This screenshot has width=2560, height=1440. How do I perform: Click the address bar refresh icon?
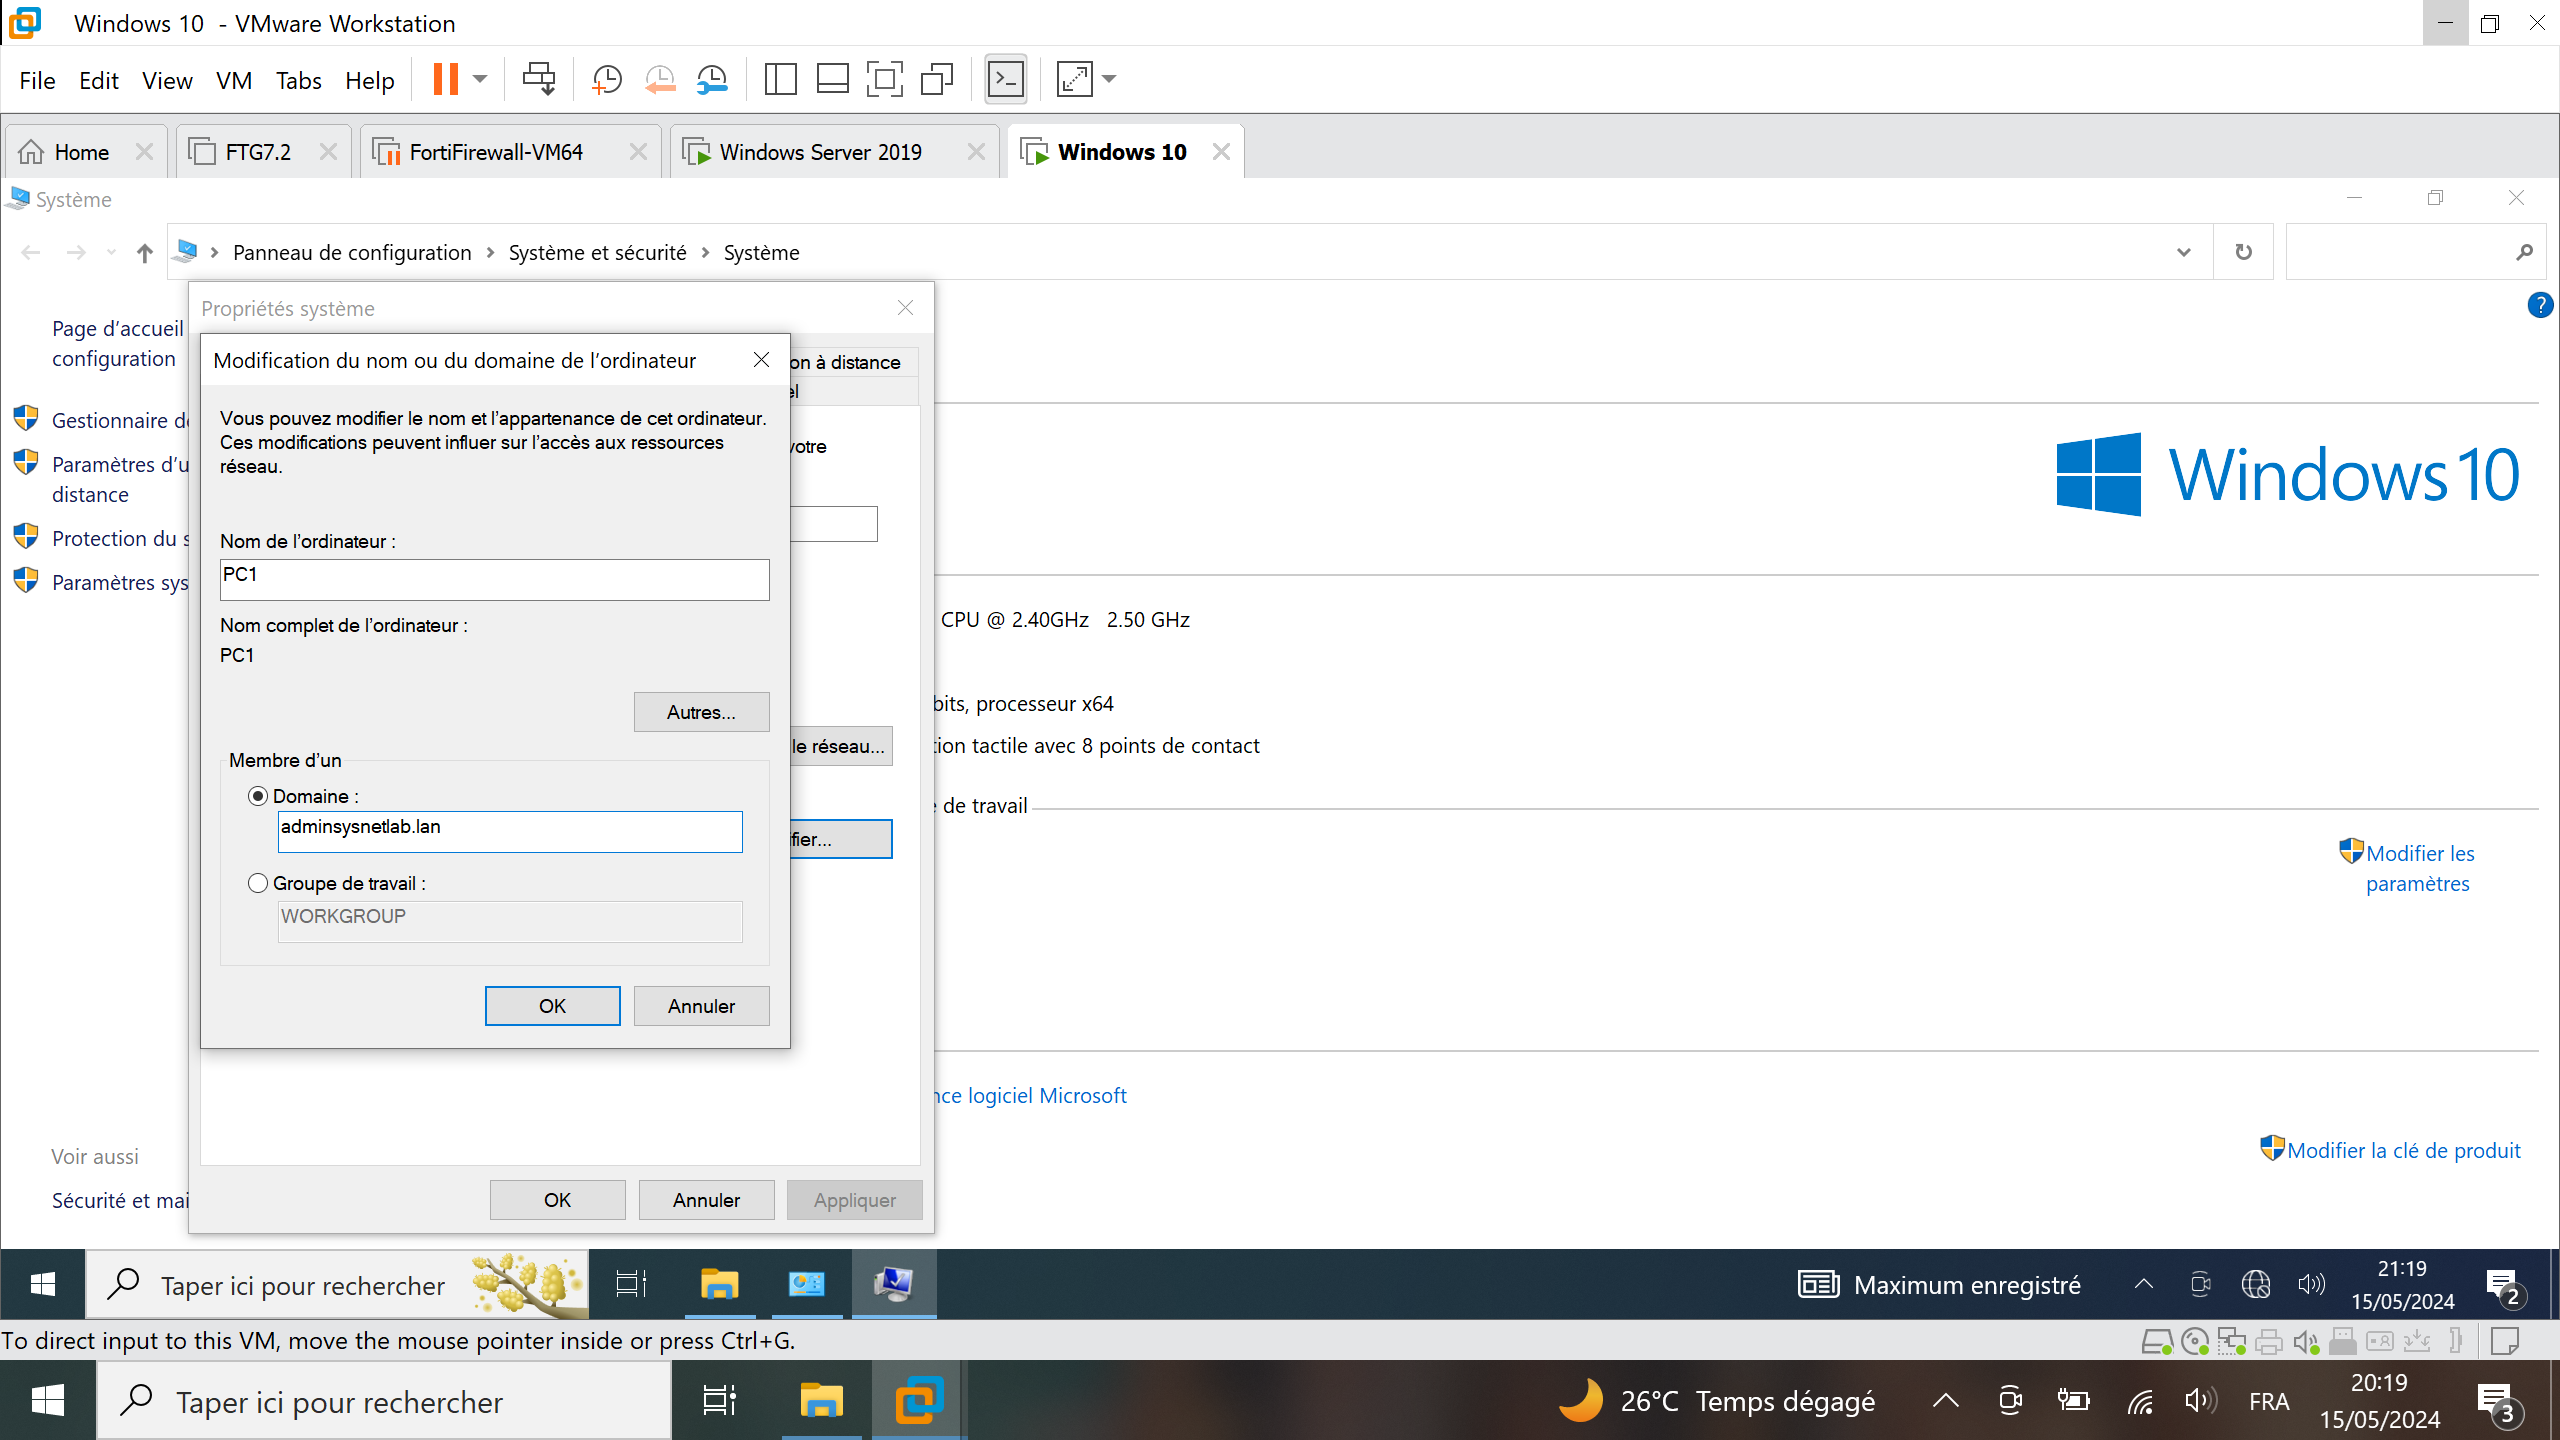click(x=2244, y=252)
